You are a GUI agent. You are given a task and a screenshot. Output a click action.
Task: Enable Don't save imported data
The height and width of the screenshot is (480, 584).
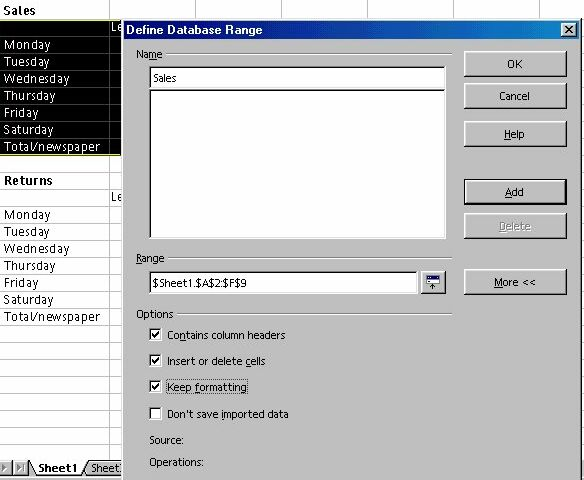155,414
